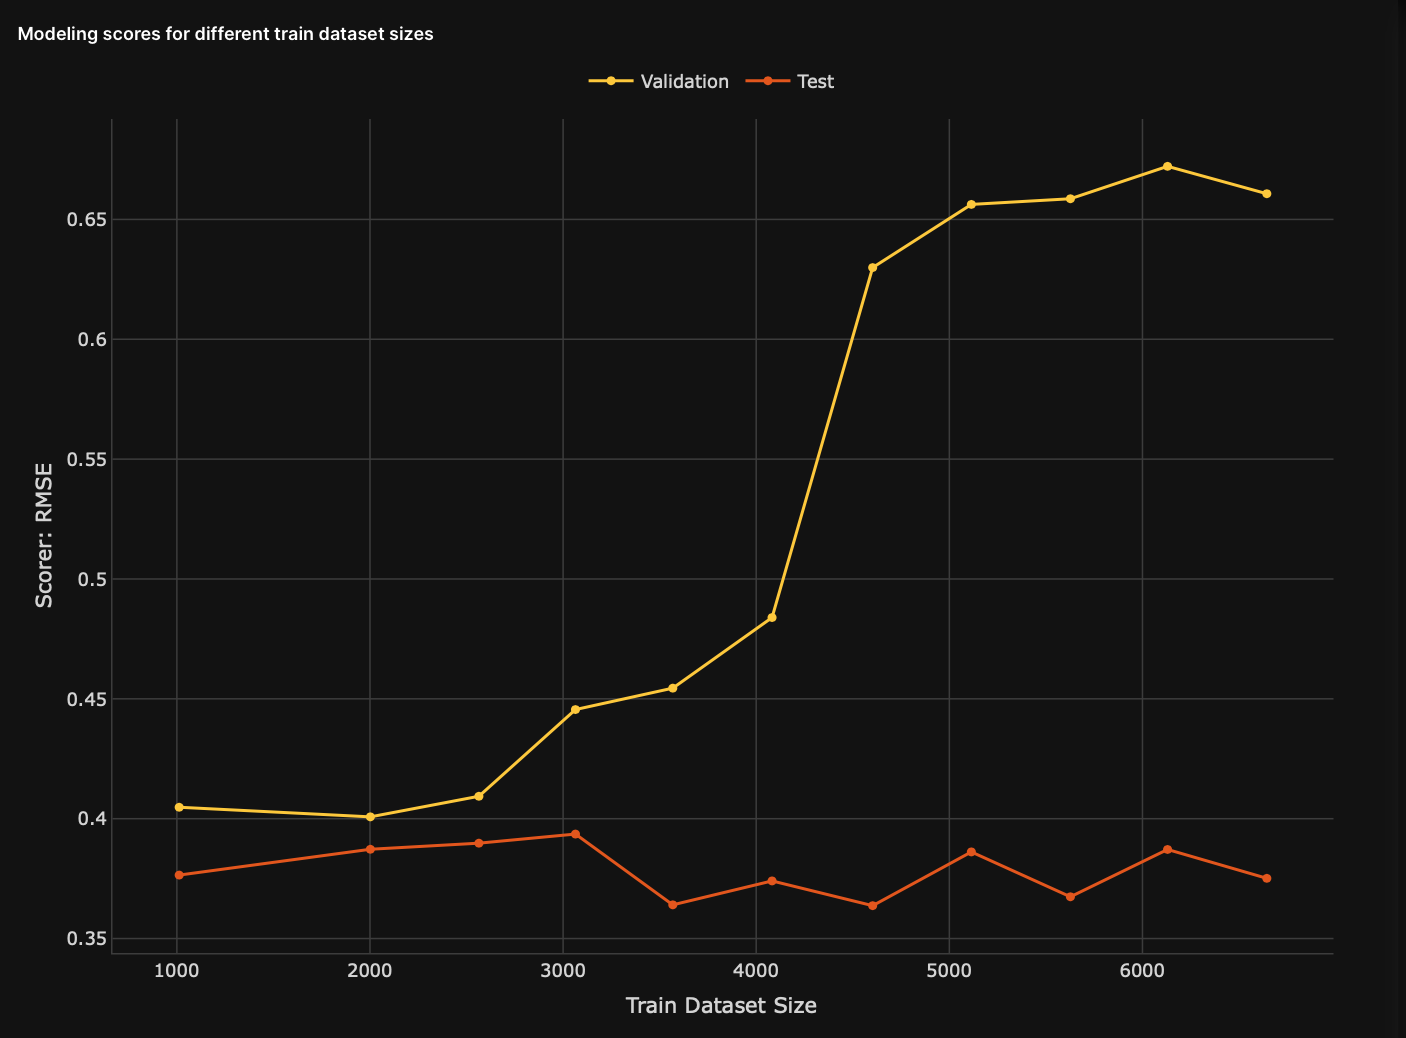Click the Validation point at train size 2000
The height and width of the screenshot is (1038, 1406).
point(370,817)
